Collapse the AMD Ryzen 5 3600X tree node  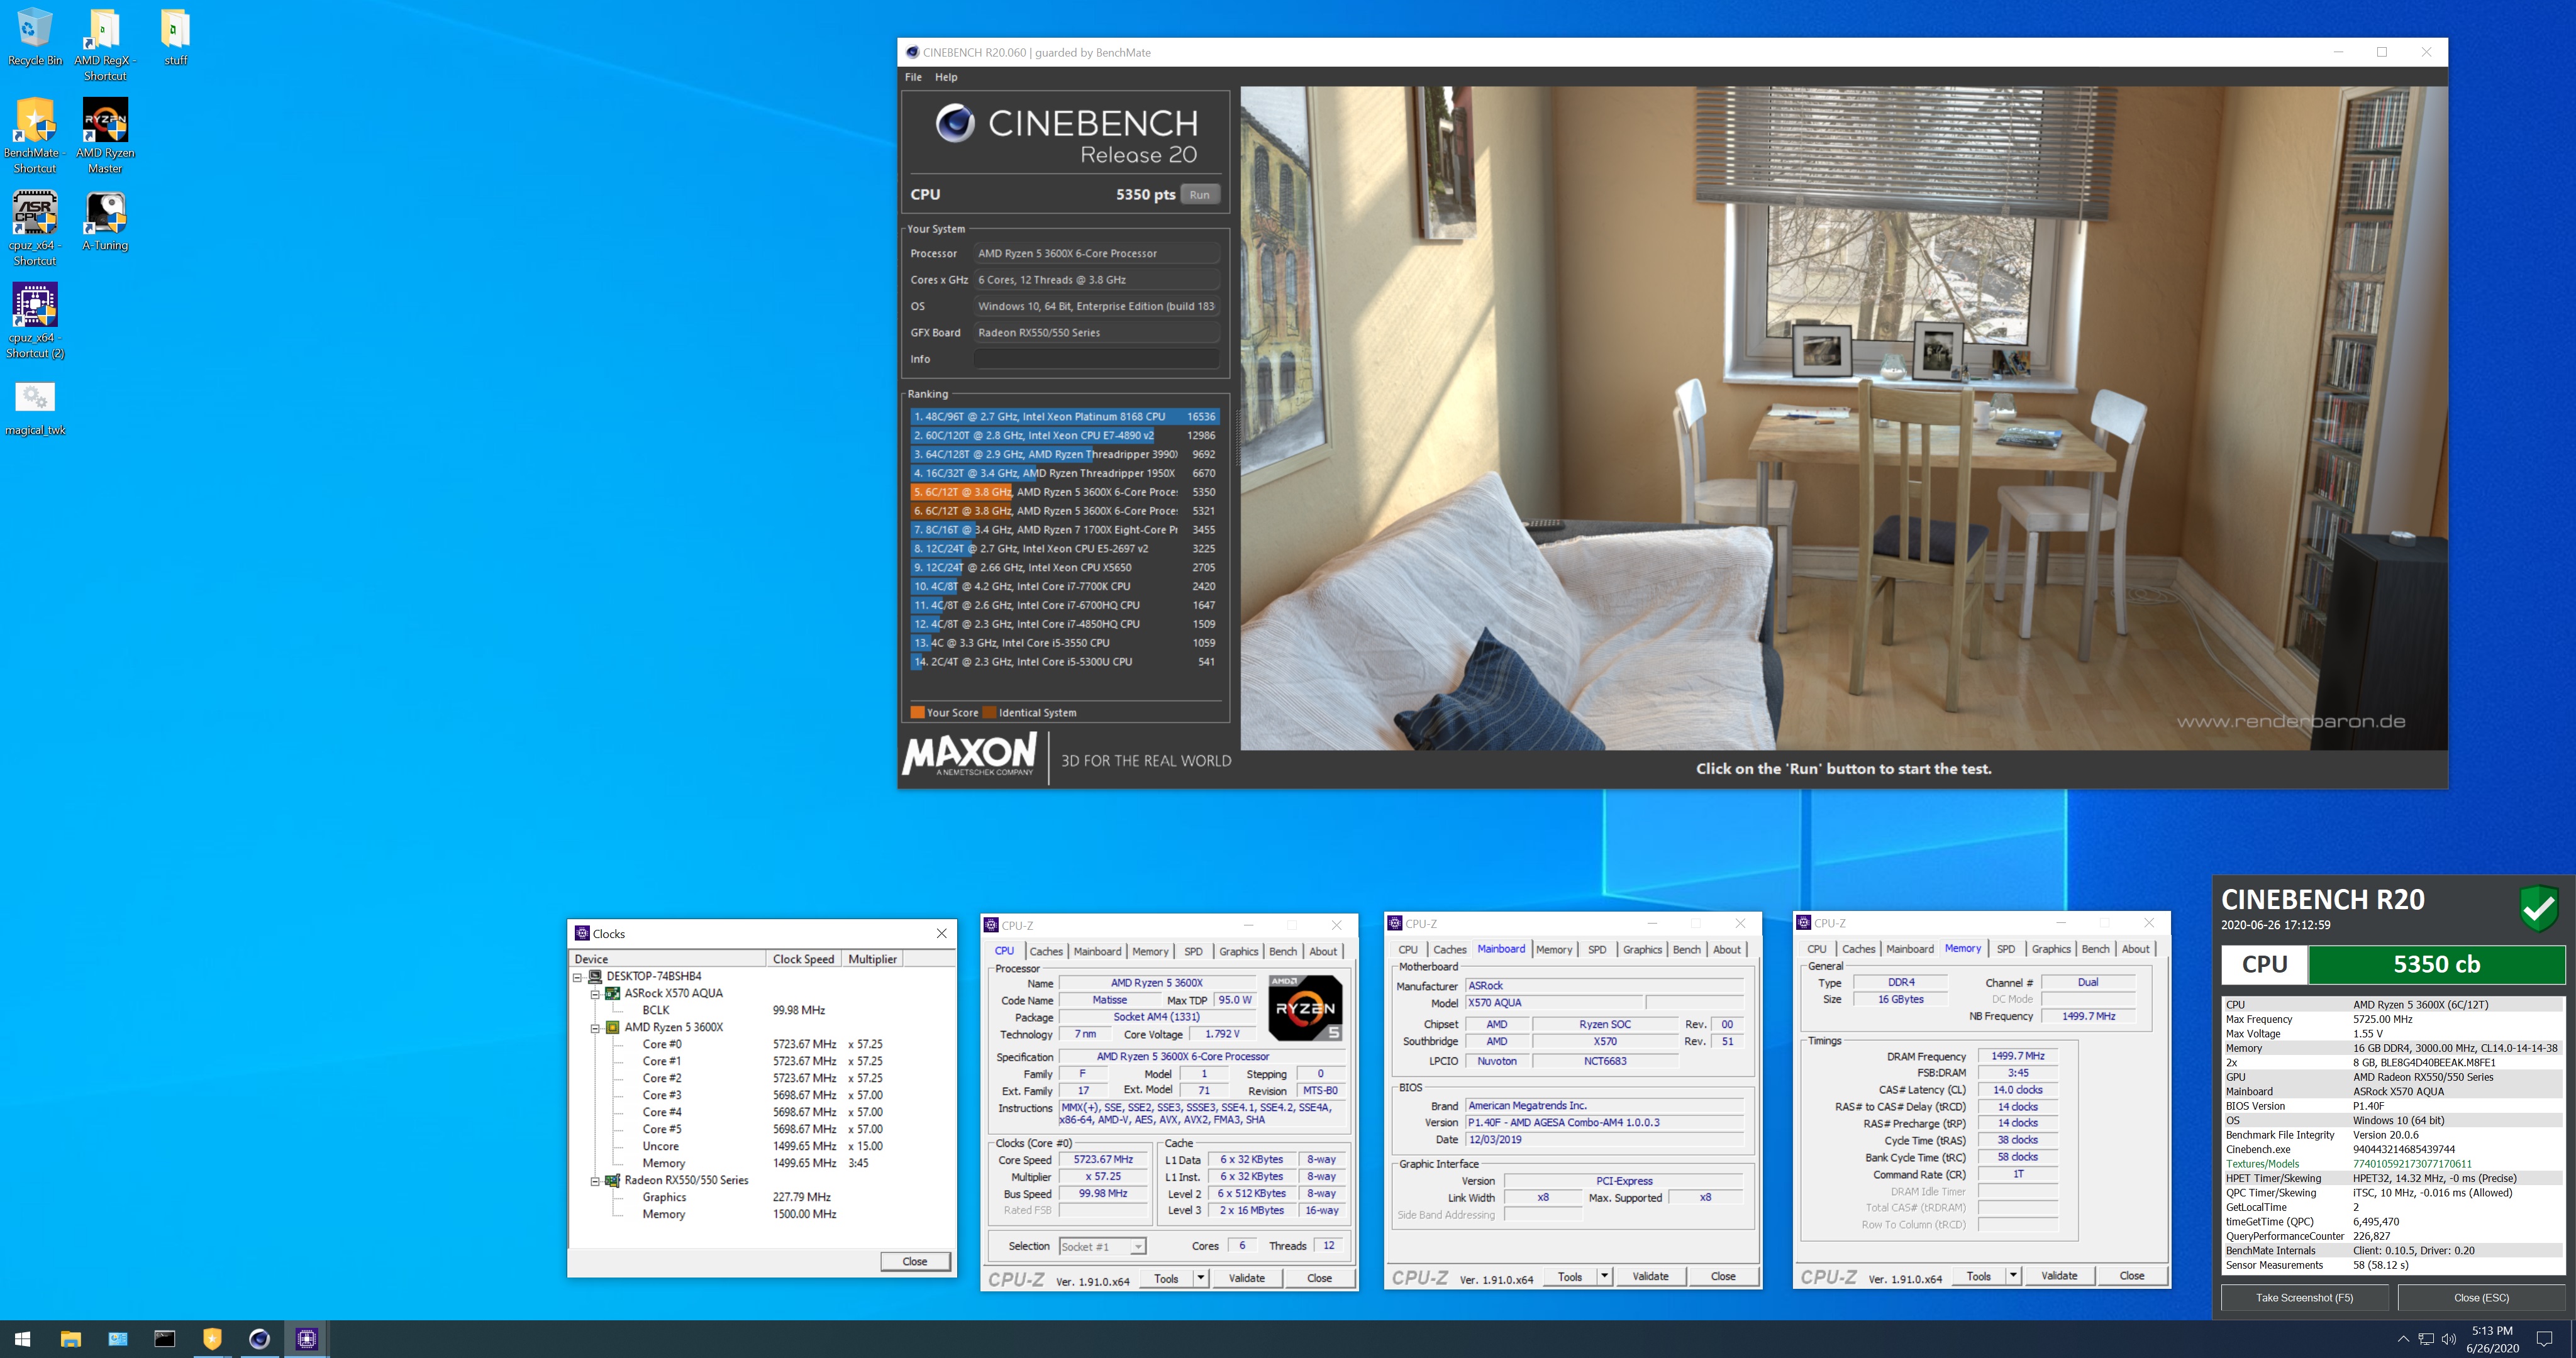click(x=595, y=1028)
